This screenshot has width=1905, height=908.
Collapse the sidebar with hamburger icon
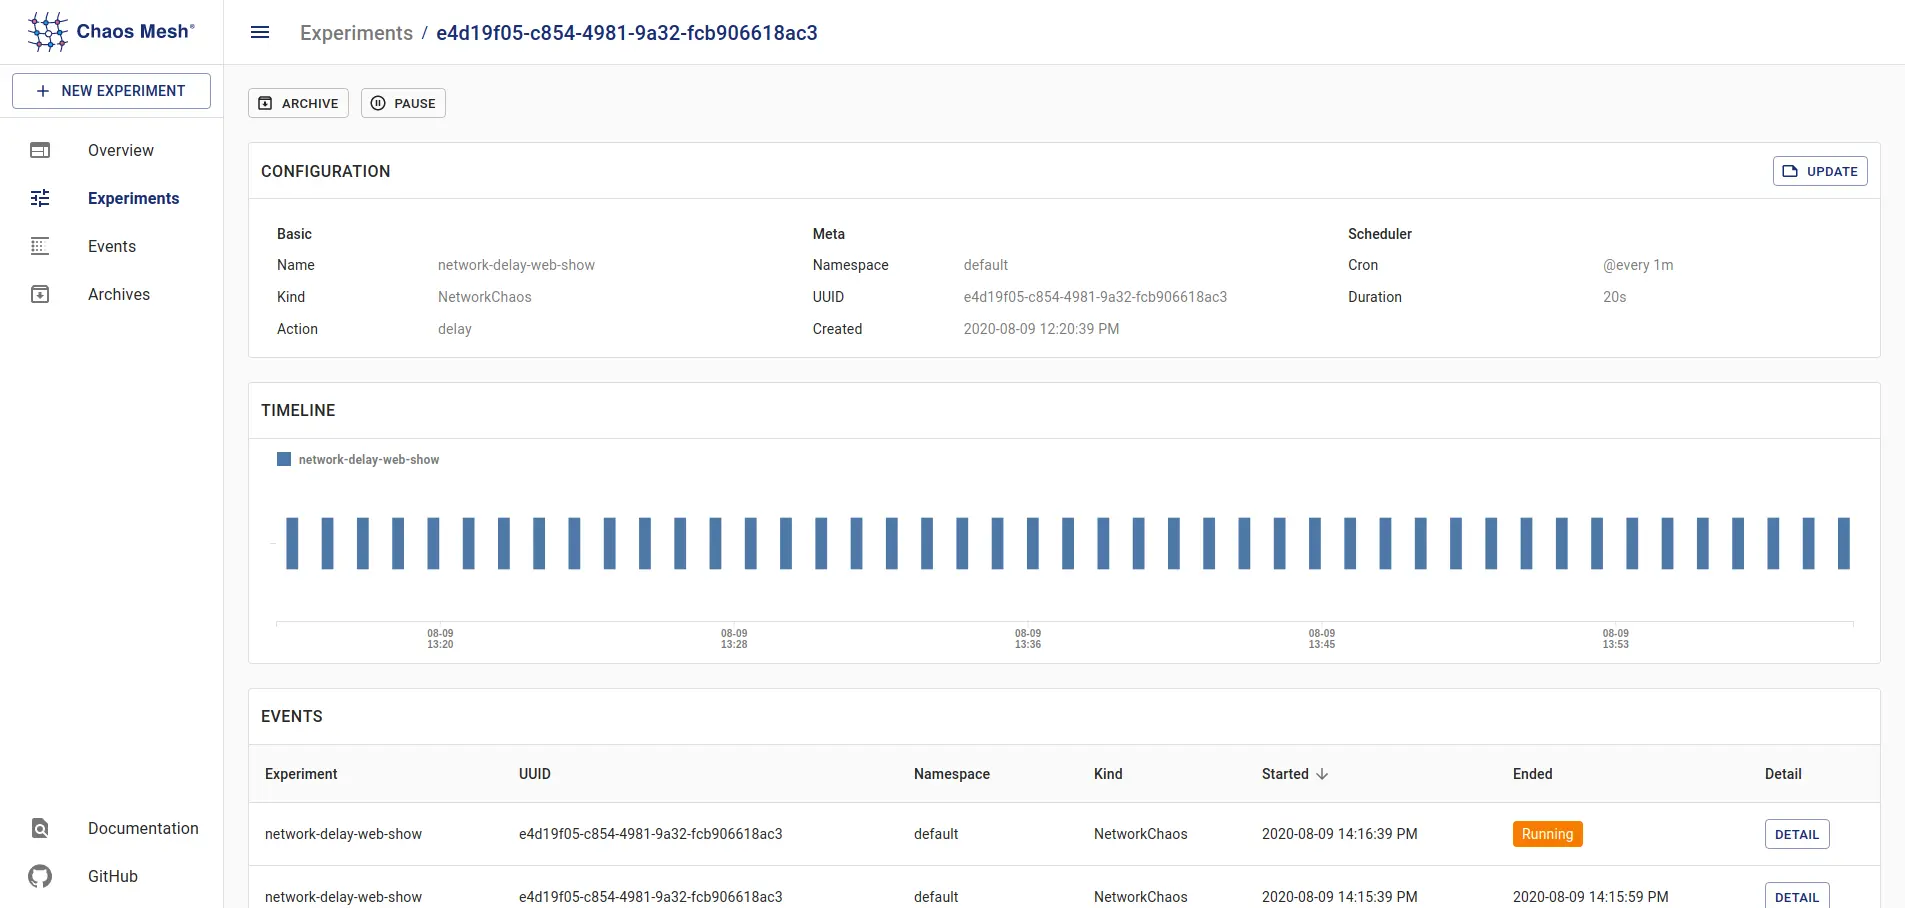coord(260,32)
